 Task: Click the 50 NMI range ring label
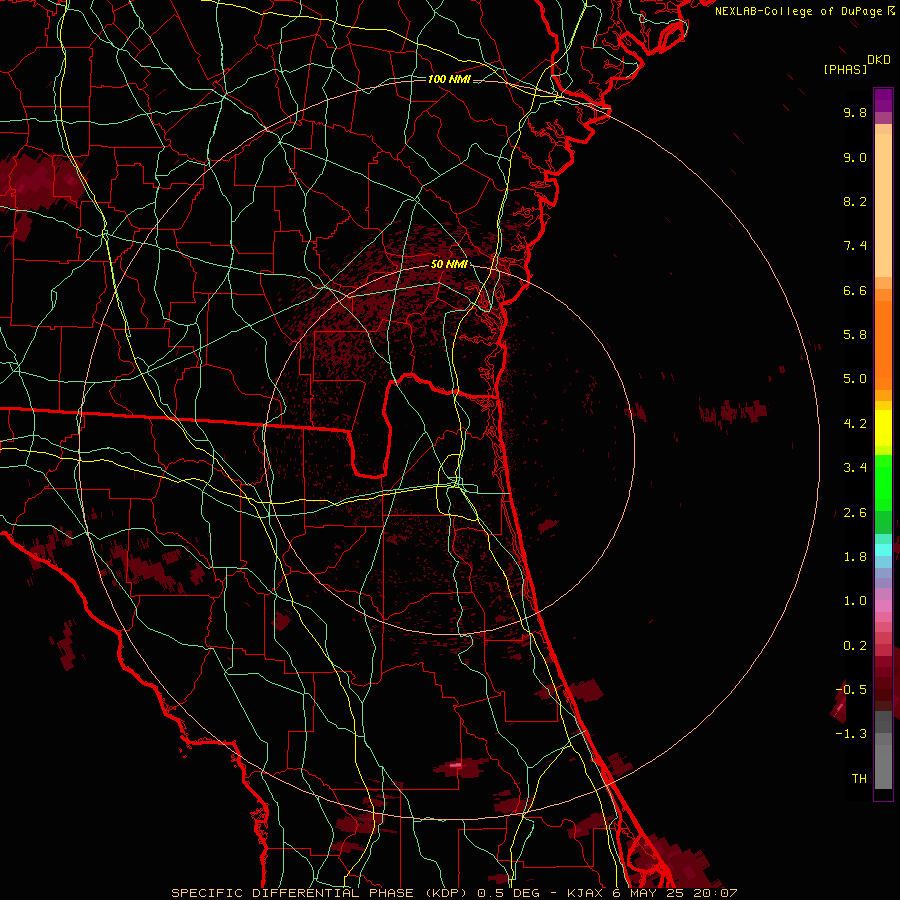pyautogui.click(x=449, y=264)
